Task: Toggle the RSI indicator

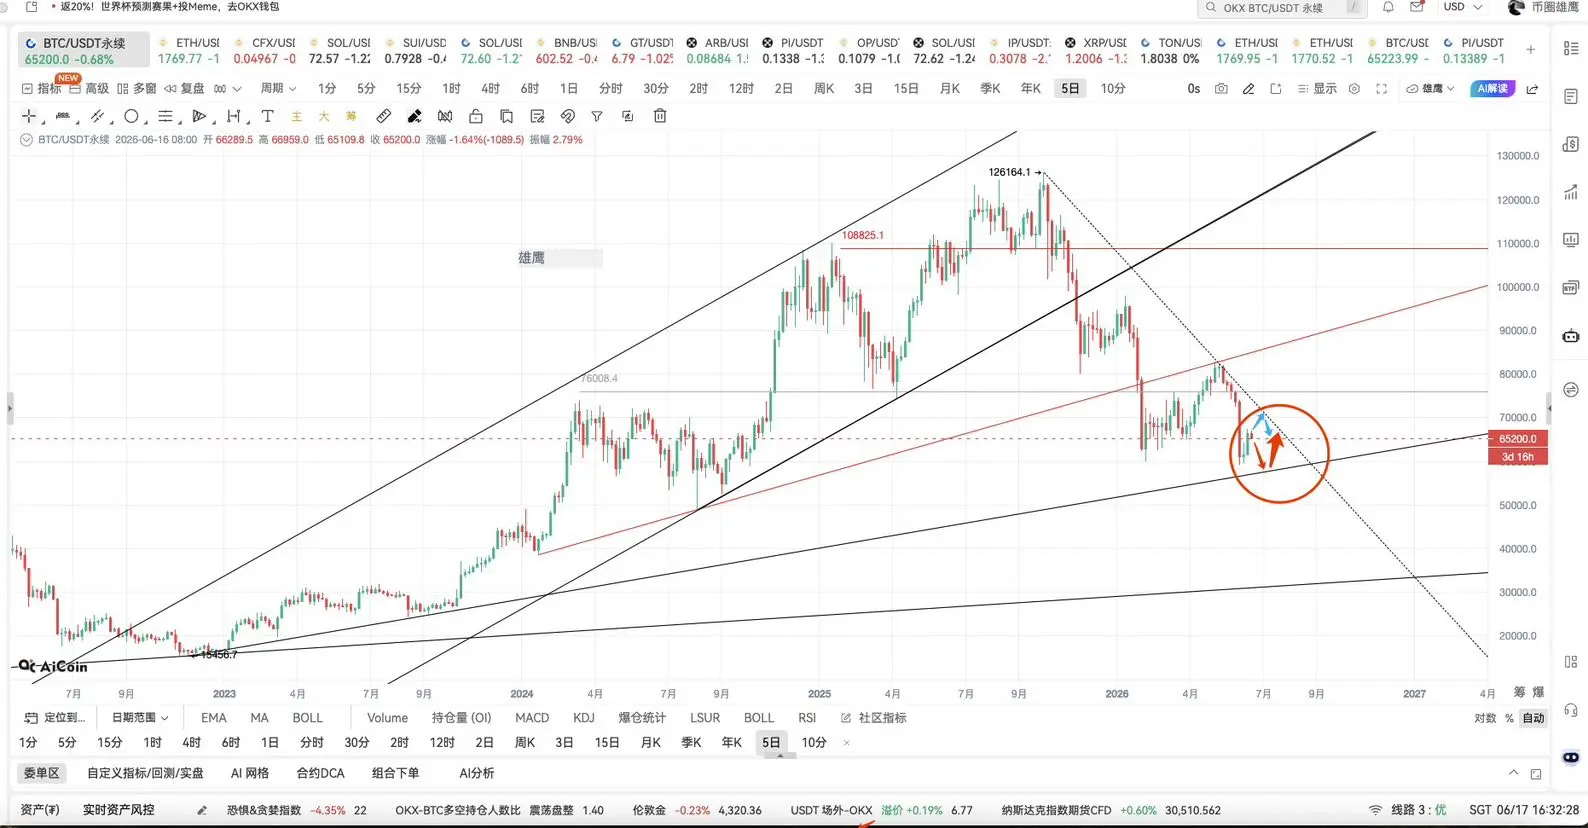Action: coord(807,718)
